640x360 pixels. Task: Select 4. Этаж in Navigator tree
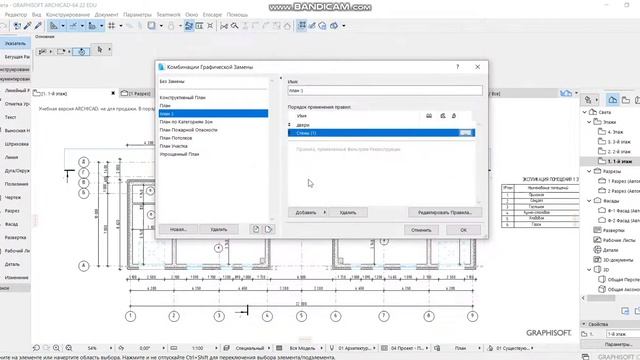click(x=615, y=132)
